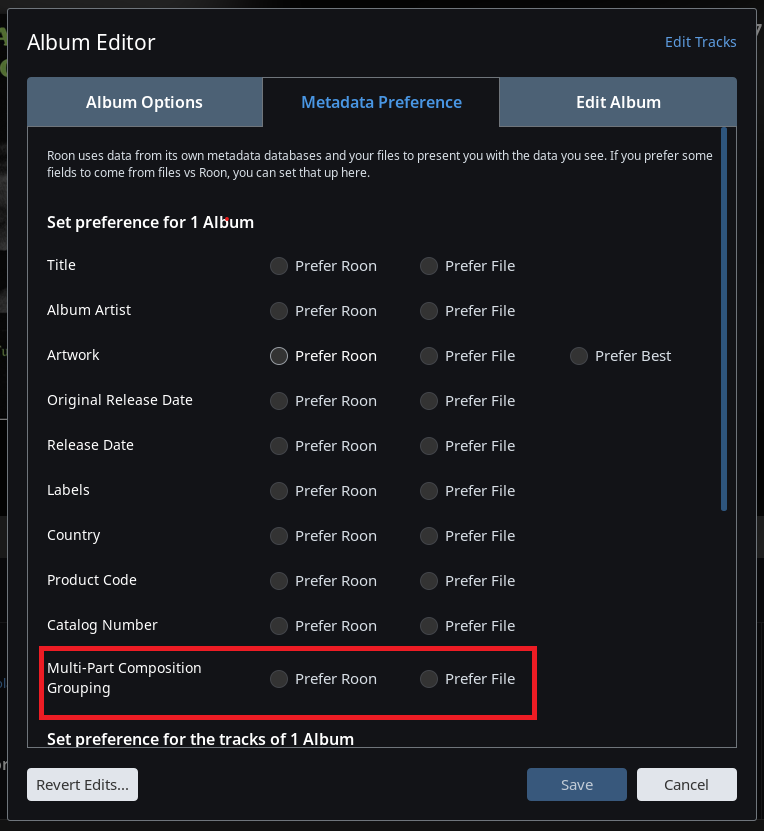Click the vertical scrollbar in preferences

724,320
